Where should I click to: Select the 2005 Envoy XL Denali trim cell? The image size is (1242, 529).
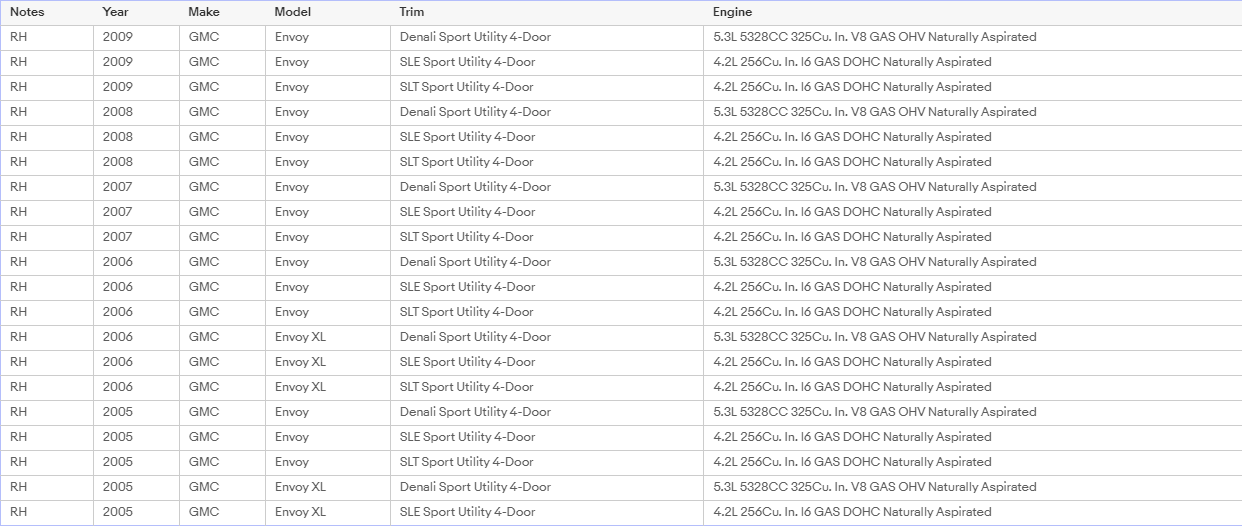point(547,487)
